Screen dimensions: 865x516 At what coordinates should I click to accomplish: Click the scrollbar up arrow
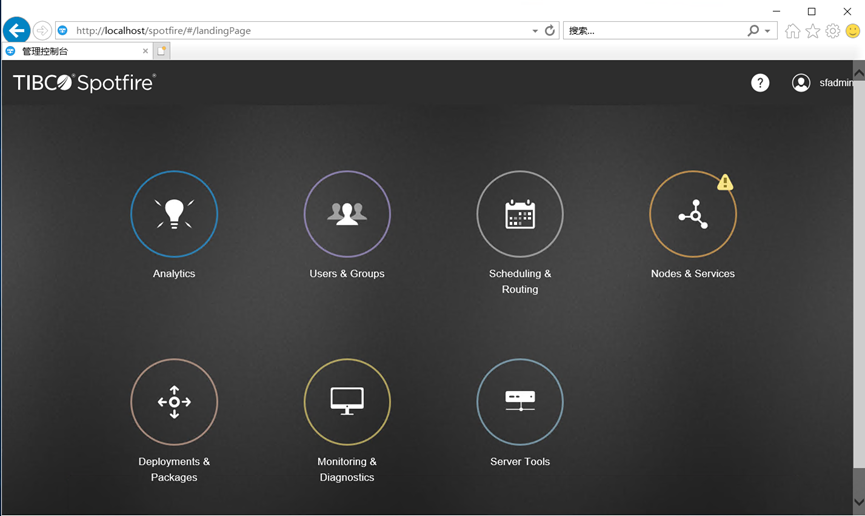(859, 73)
